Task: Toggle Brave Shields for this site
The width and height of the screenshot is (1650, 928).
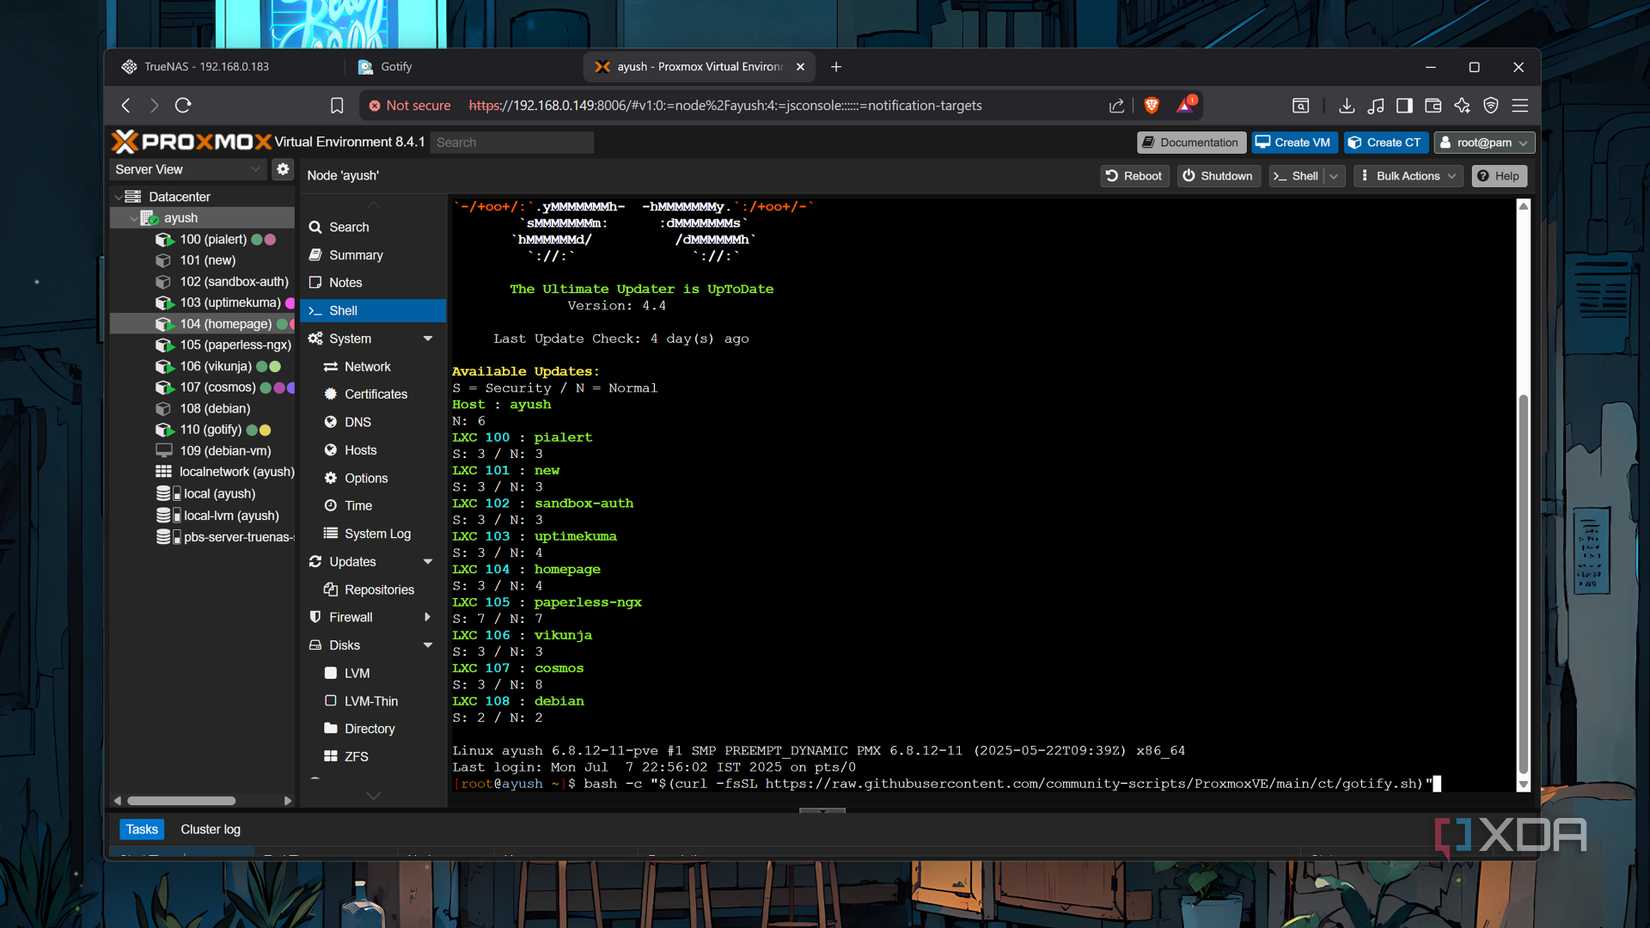Action: point(1152,105)
